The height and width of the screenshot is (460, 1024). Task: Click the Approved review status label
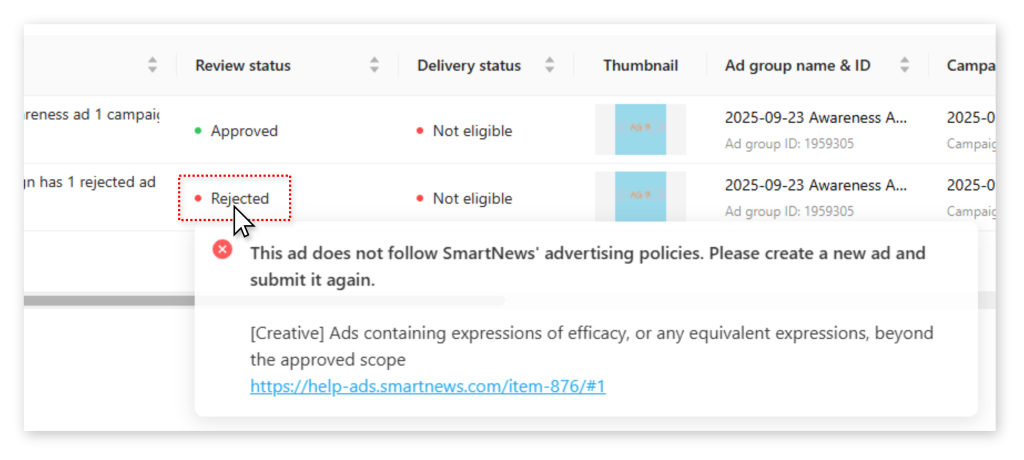[244, 131]
